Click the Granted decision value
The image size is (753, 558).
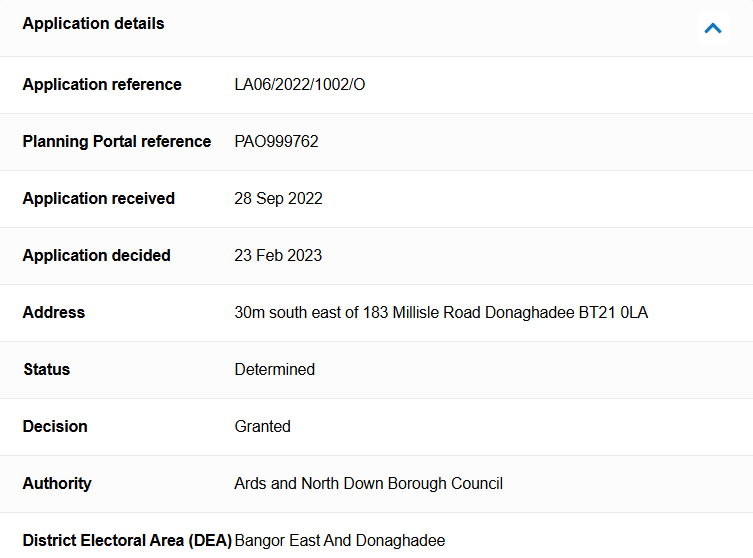pos(263,427)
